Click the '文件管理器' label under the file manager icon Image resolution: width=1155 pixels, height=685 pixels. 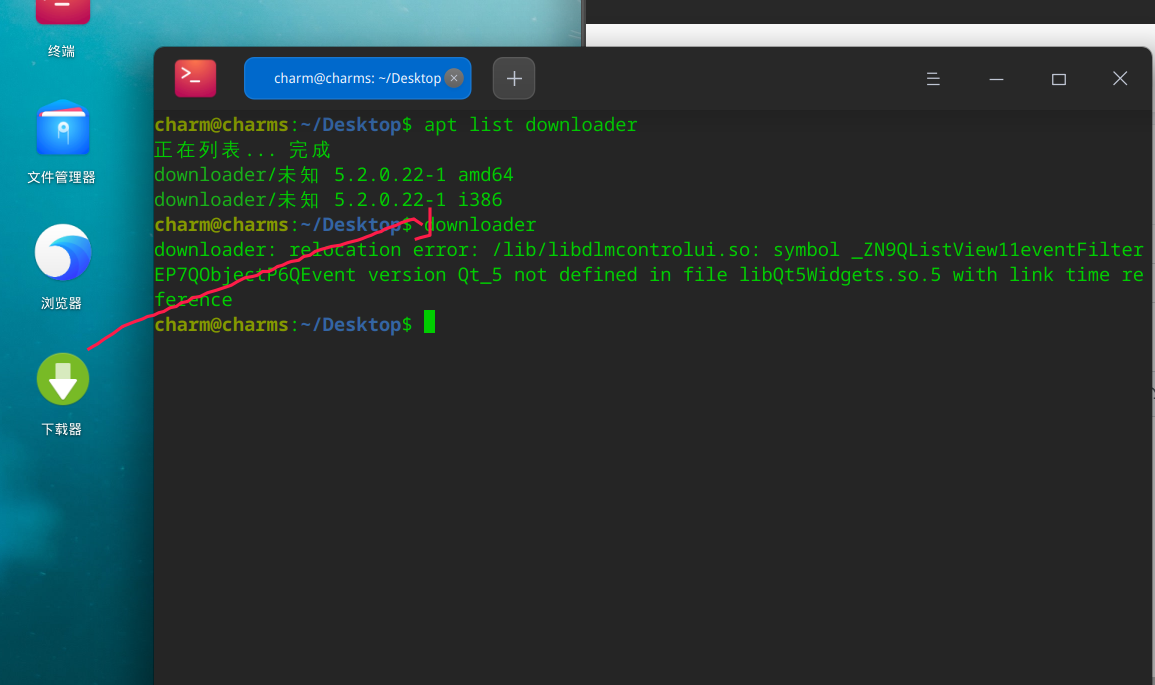[62, 178]
